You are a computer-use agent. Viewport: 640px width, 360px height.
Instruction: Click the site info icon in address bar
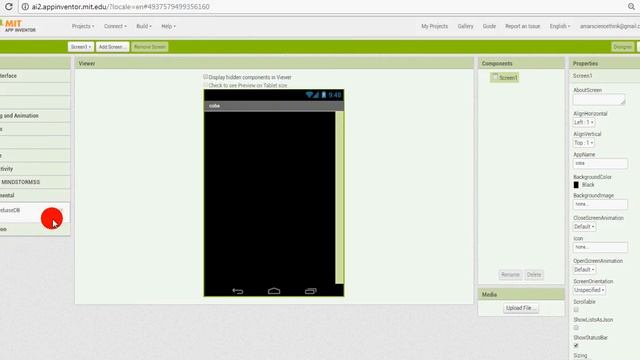[x=25, y=7]
